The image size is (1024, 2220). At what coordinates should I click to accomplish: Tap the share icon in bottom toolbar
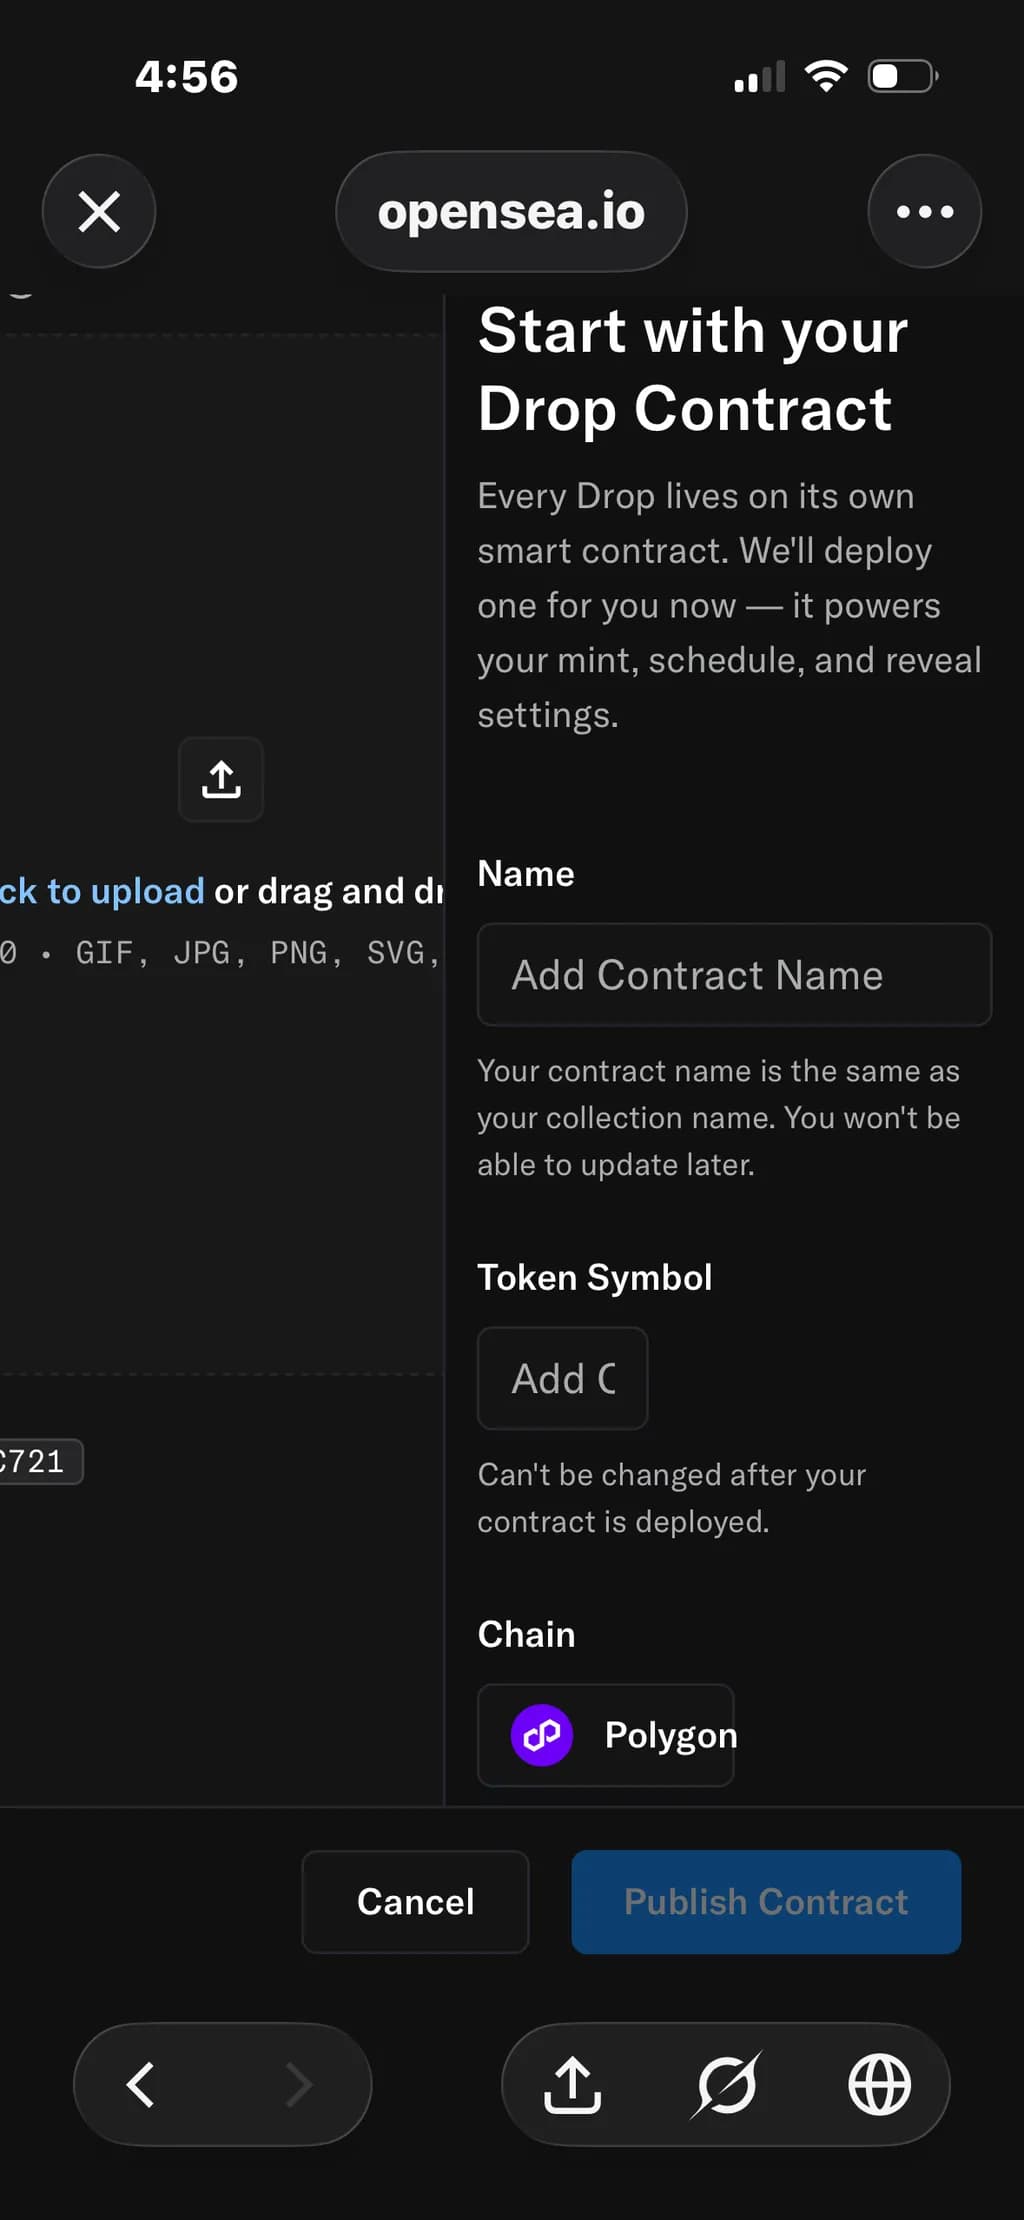(572, 2085)
